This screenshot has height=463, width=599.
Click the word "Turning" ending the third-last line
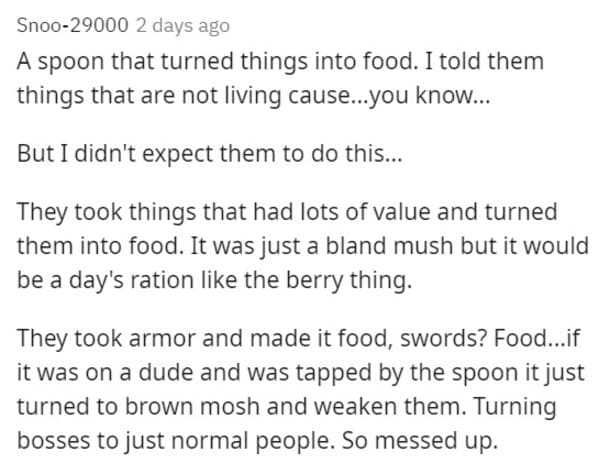[x=515, y=407]
